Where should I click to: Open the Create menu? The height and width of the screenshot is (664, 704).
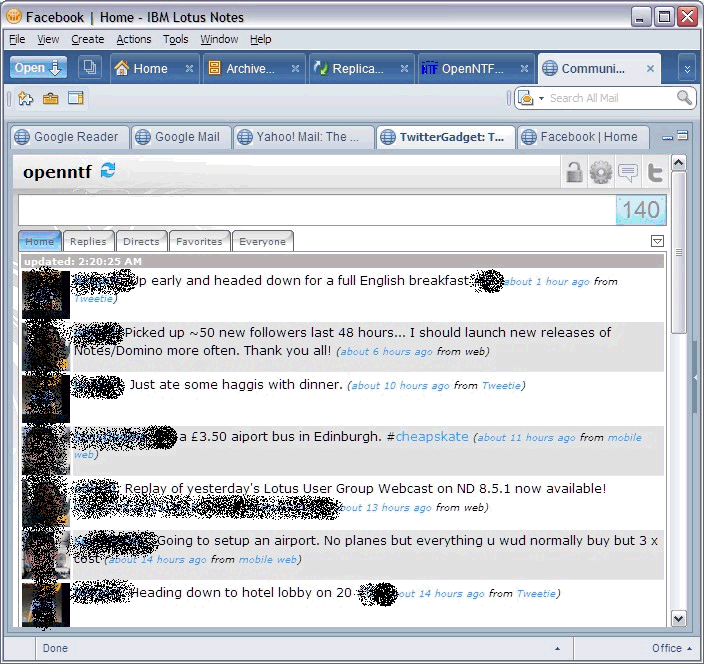click(x=88, y=40)
